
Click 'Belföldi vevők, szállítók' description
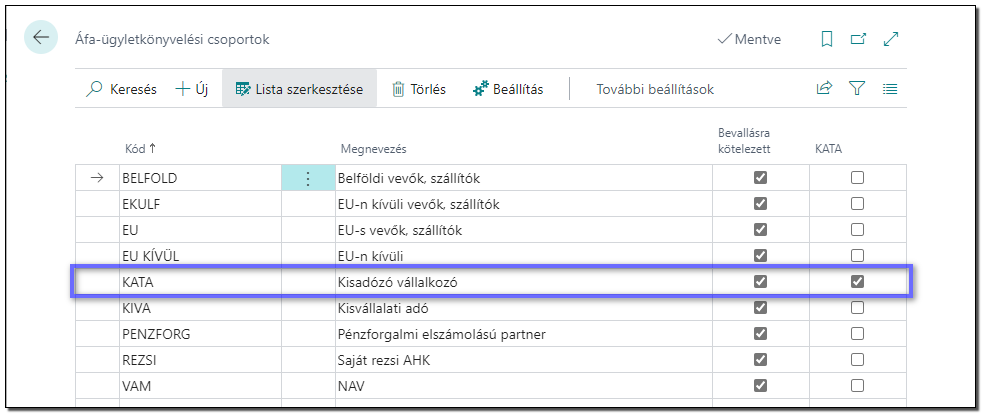point(524,179)
